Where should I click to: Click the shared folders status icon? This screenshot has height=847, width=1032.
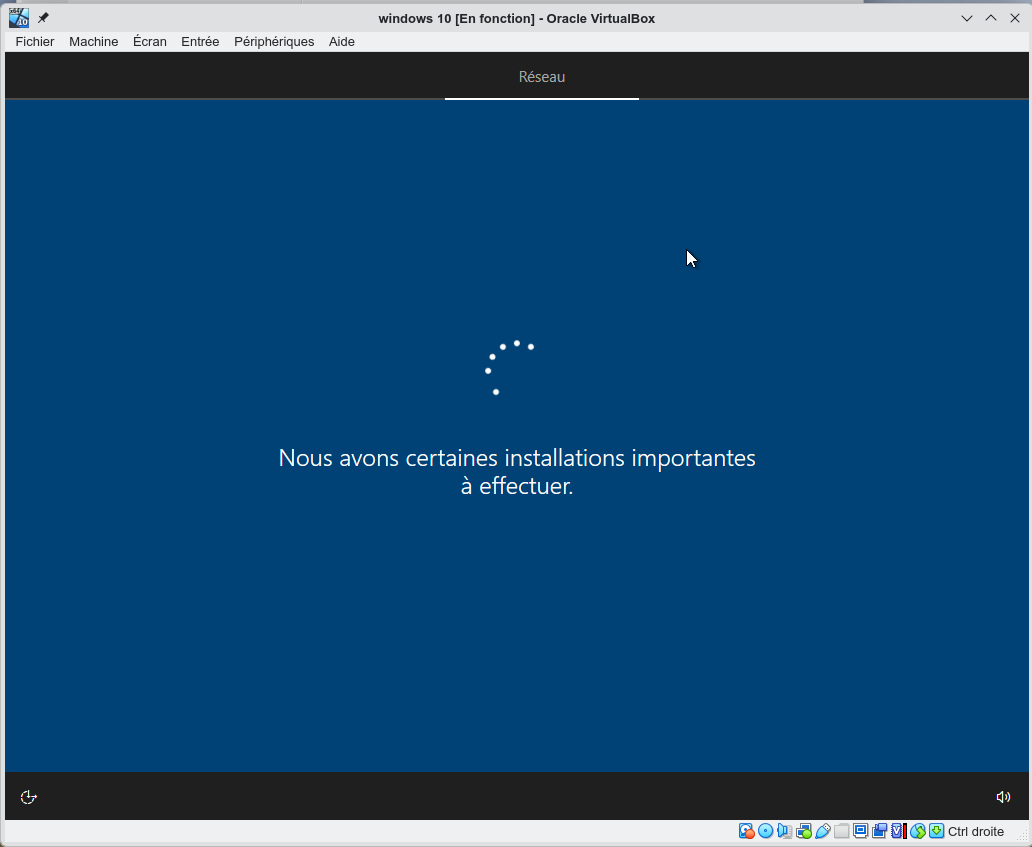(842, 831)
